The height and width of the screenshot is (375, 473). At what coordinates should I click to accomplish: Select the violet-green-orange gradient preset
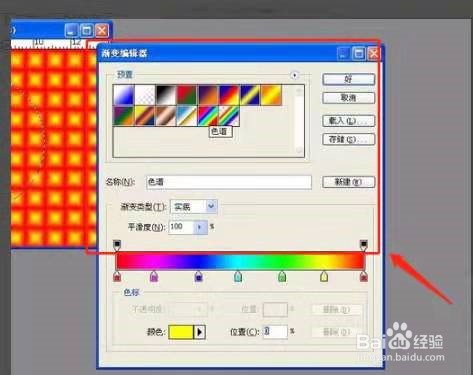pos(124,116)
